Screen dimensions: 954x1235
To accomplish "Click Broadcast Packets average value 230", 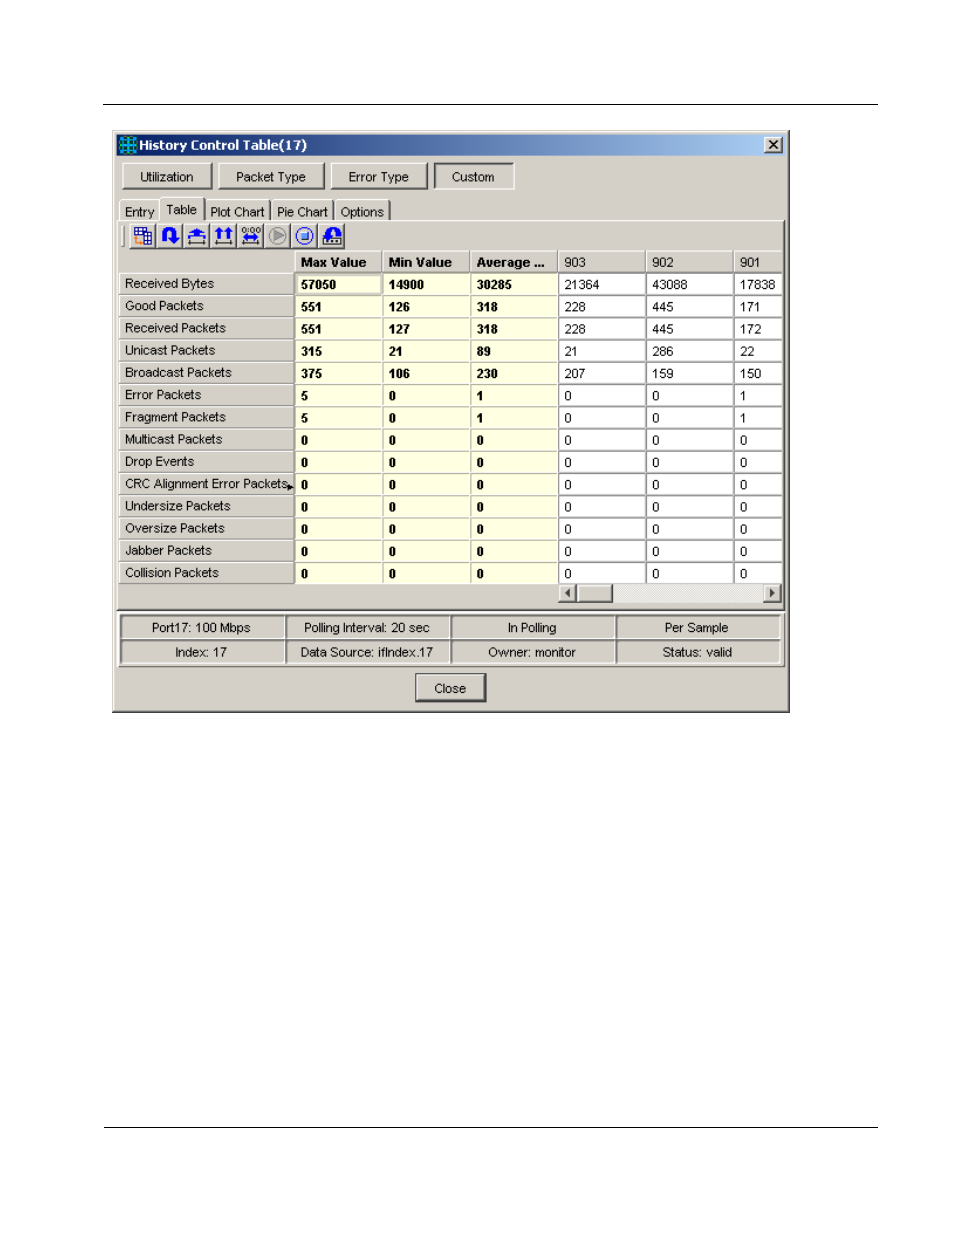I will pos(514,374).
